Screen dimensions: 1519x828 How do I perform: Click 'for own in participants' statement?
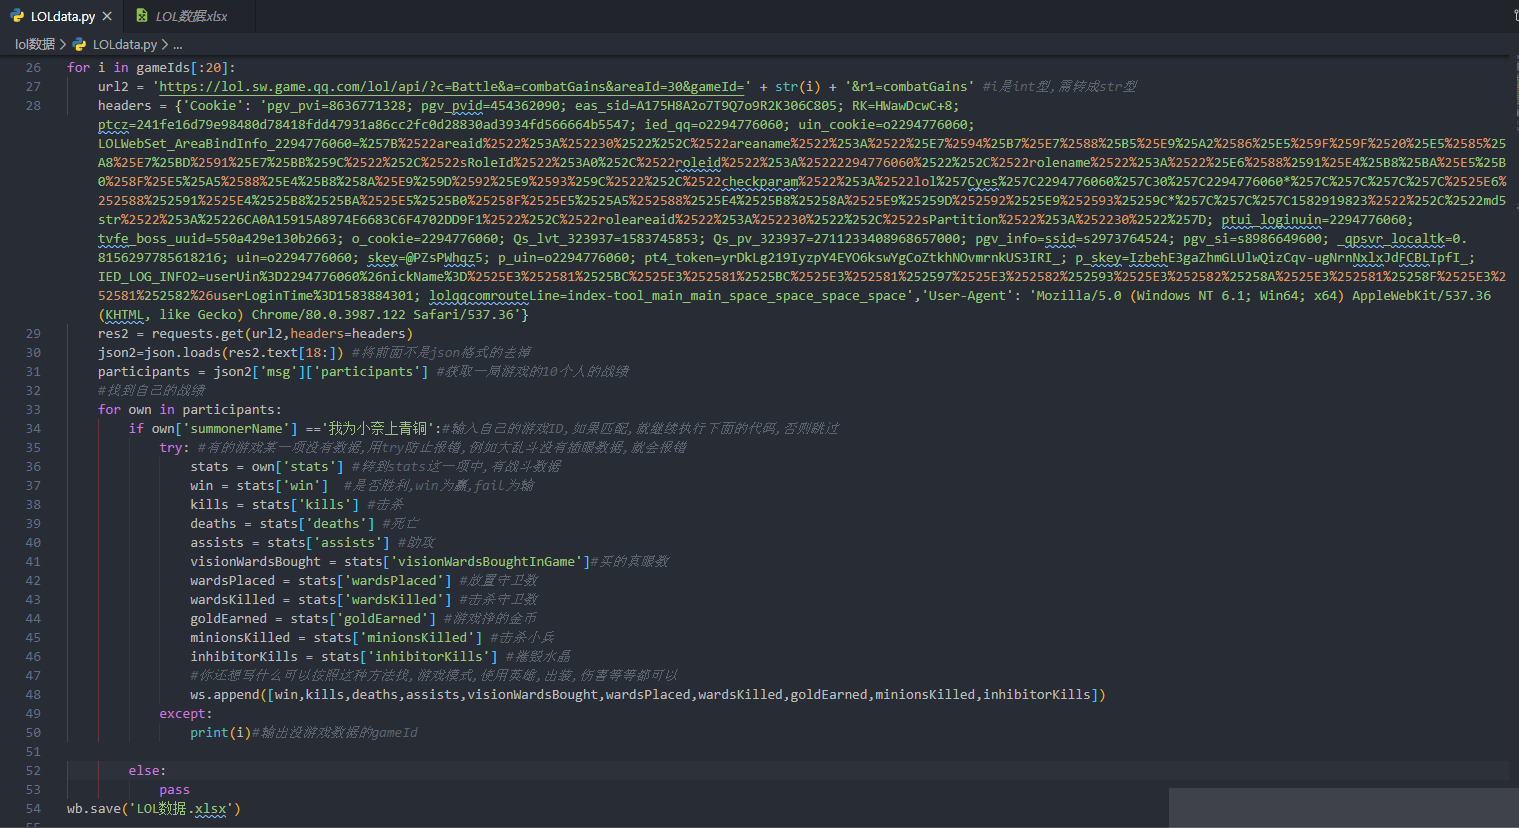point(190,409)
